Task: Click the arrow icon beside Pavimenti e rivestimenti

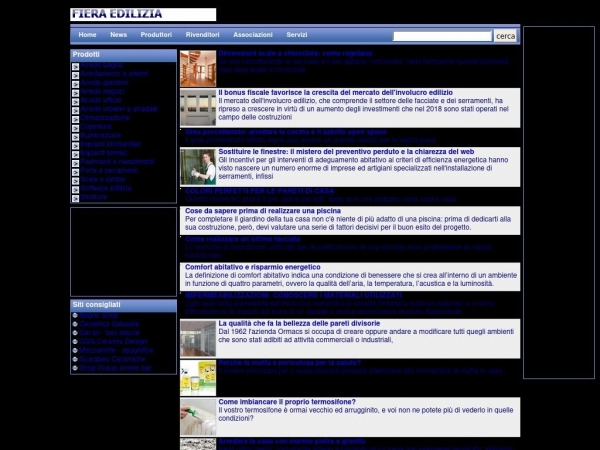Action: point(75,163)
